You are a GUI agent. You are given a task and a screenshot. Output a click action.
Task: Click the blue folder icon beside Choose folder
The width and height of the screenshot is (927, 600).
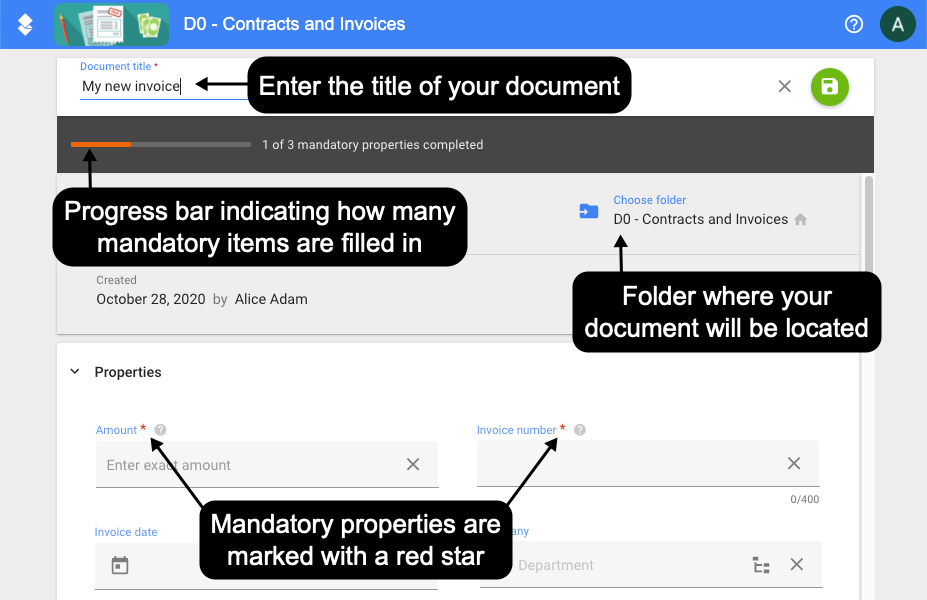(x=589, y=212)
